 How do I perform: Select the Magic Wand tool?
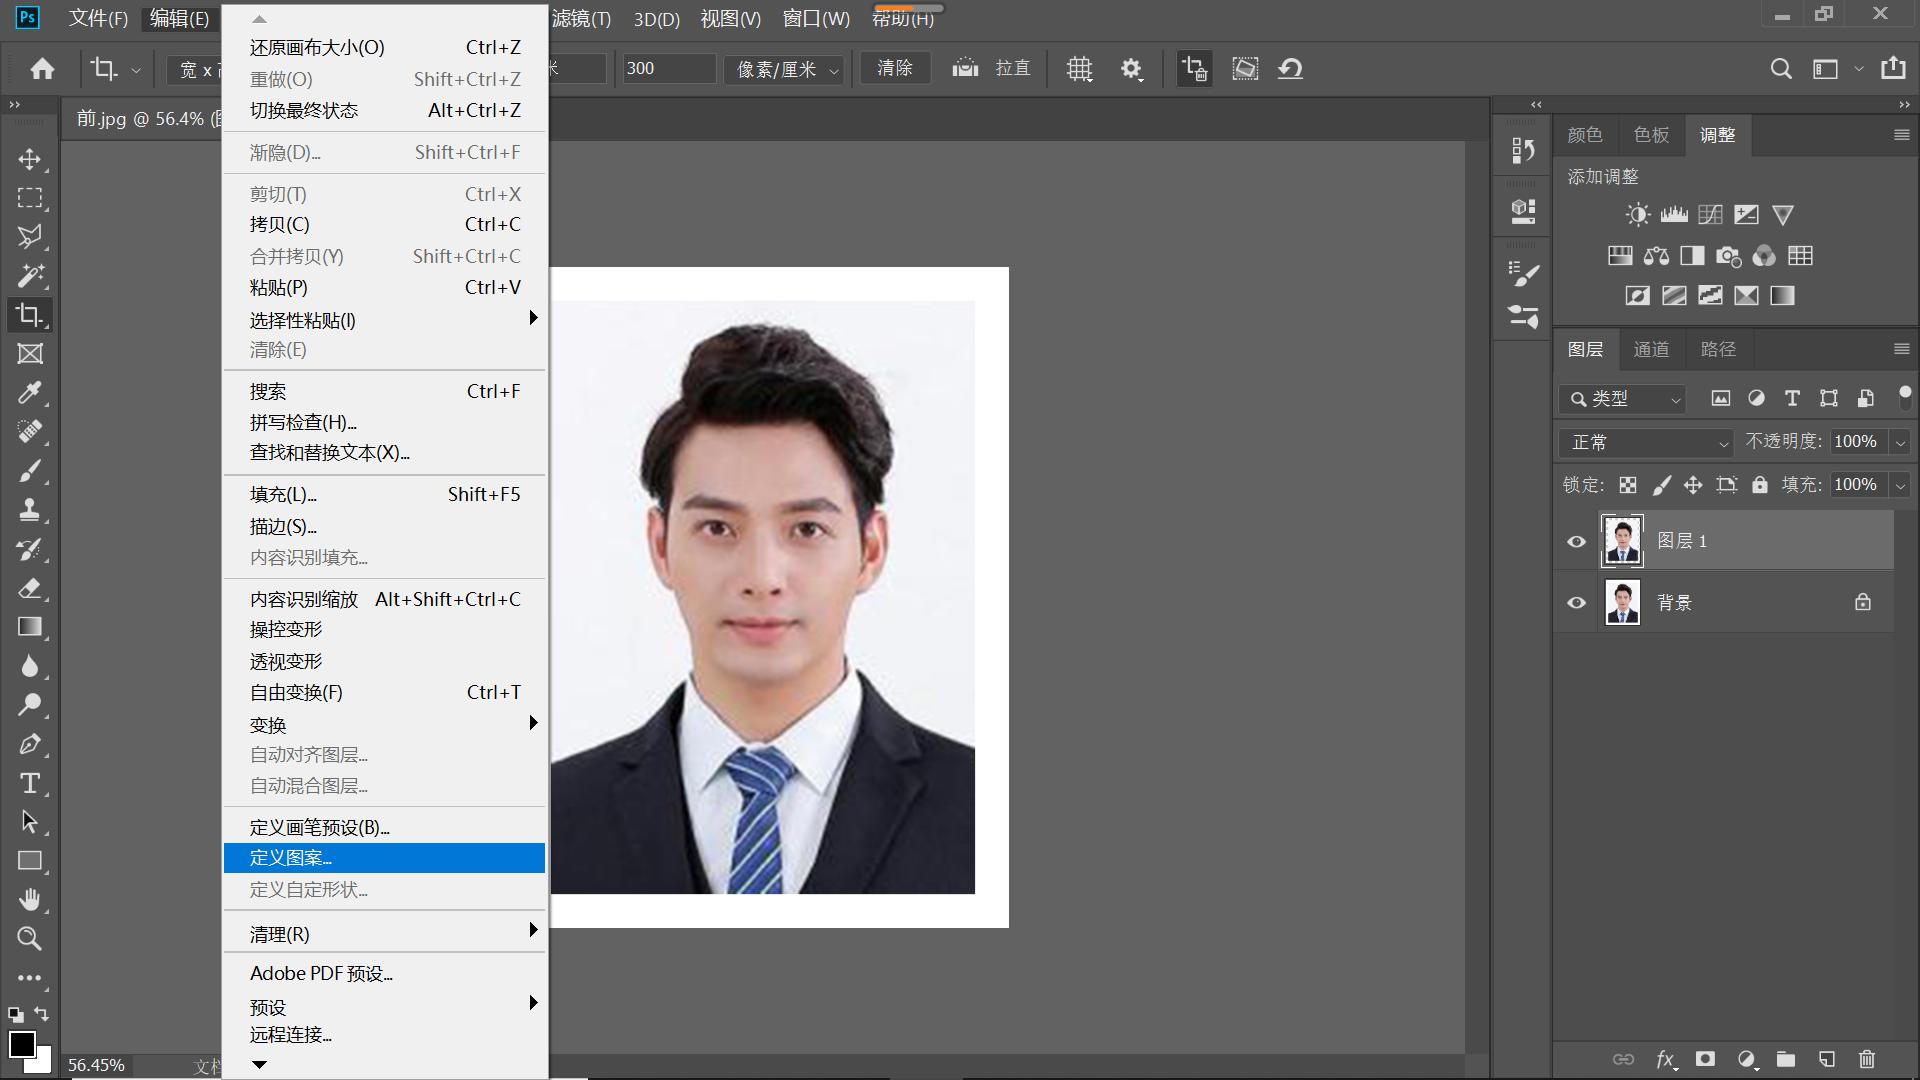(x=30, y=276)
